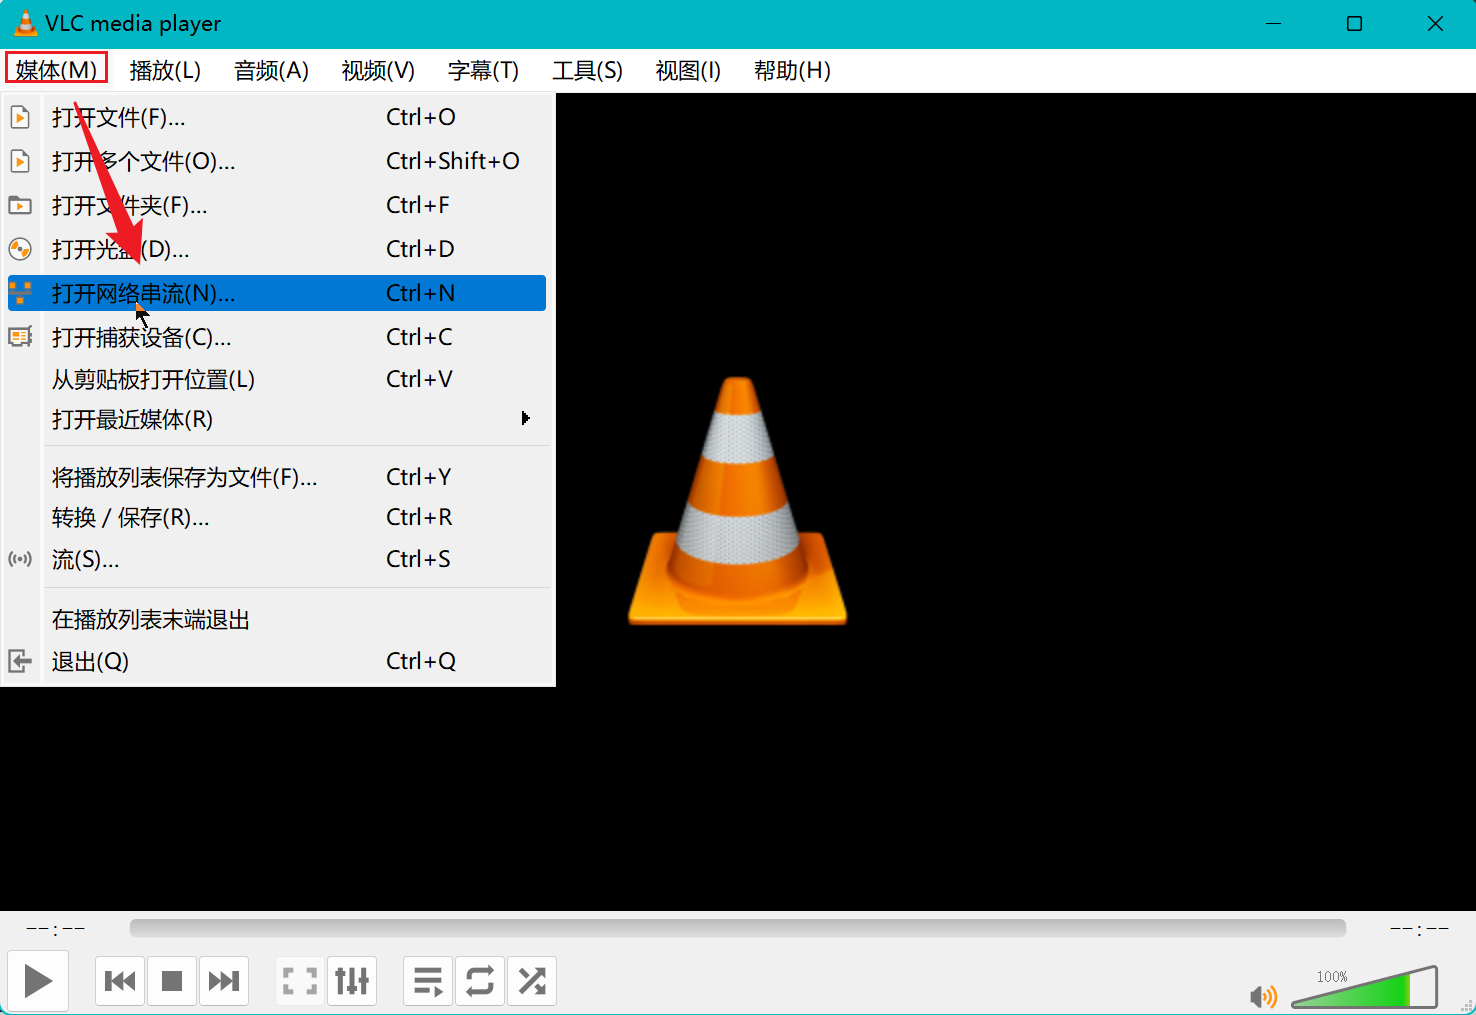Choose 打开文件夹(F)... entry
Viewport: 1476px width, 1015px height.
[x=277, y=205]
